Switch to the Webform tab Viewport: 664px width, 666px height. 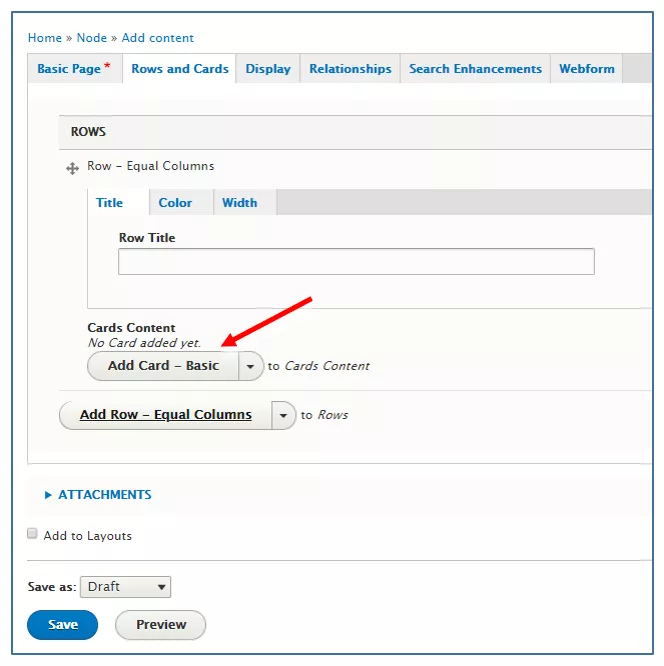pyautogui.click(x=587, y=68)
